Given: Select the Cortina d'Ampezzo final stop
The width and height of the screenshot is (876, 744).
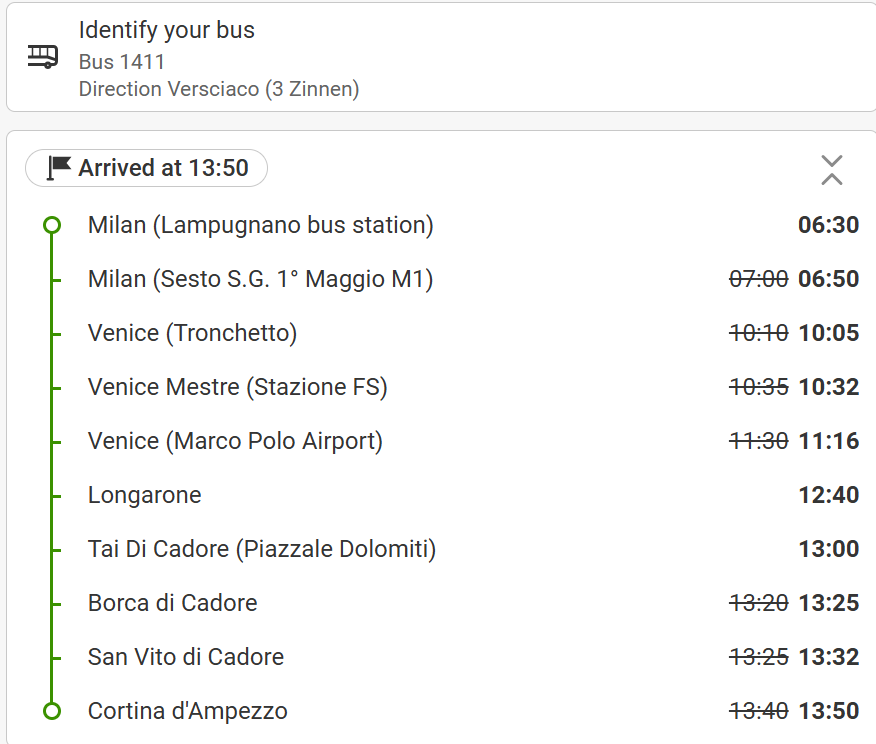Looking at the screenshot, I should pyautogui.click(x=187, y=711).
